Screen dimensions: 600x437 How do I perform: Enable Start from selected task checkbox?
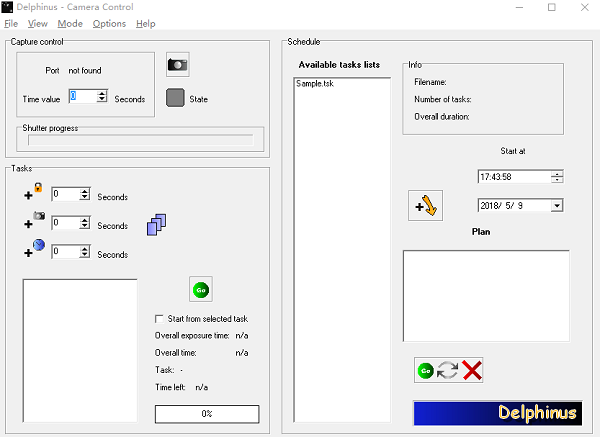(x=160, y=318)
